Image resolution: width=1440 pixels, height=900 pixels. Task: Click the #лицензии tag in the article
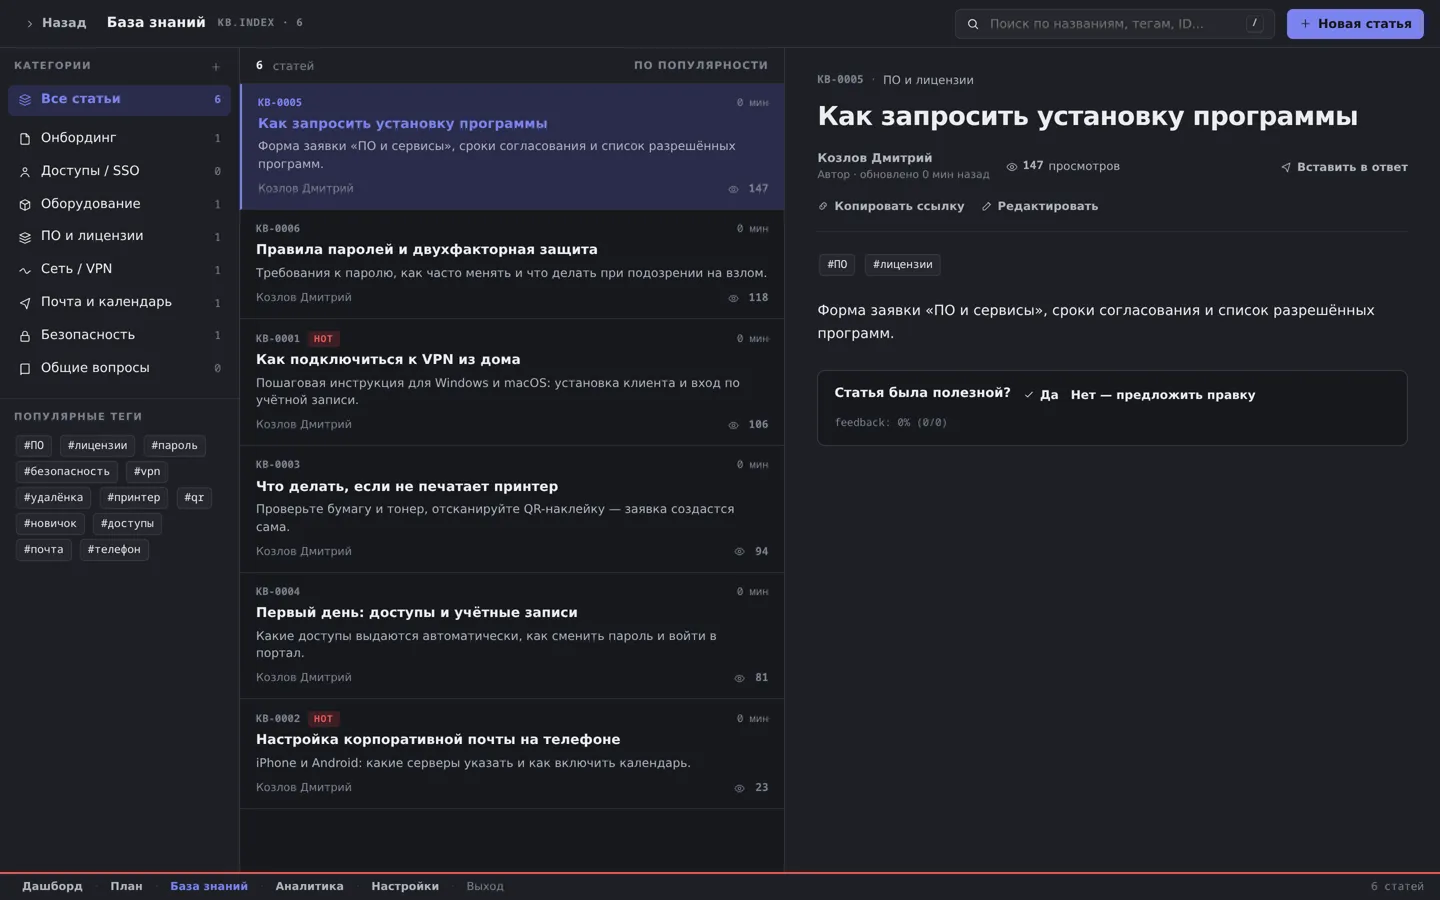coord(903,265)
